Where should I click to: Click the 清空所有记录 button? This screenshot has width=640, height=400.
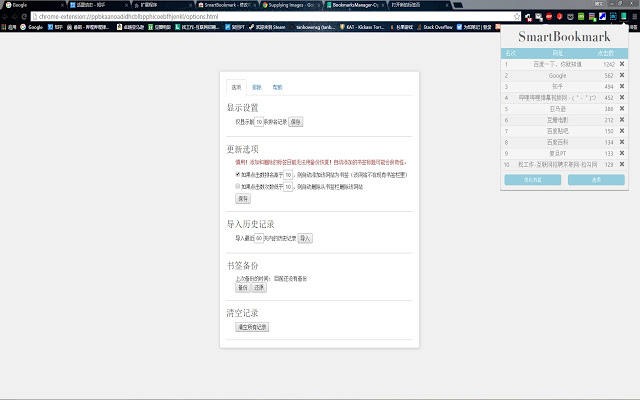pyautogui.click(x=252, y=327)
